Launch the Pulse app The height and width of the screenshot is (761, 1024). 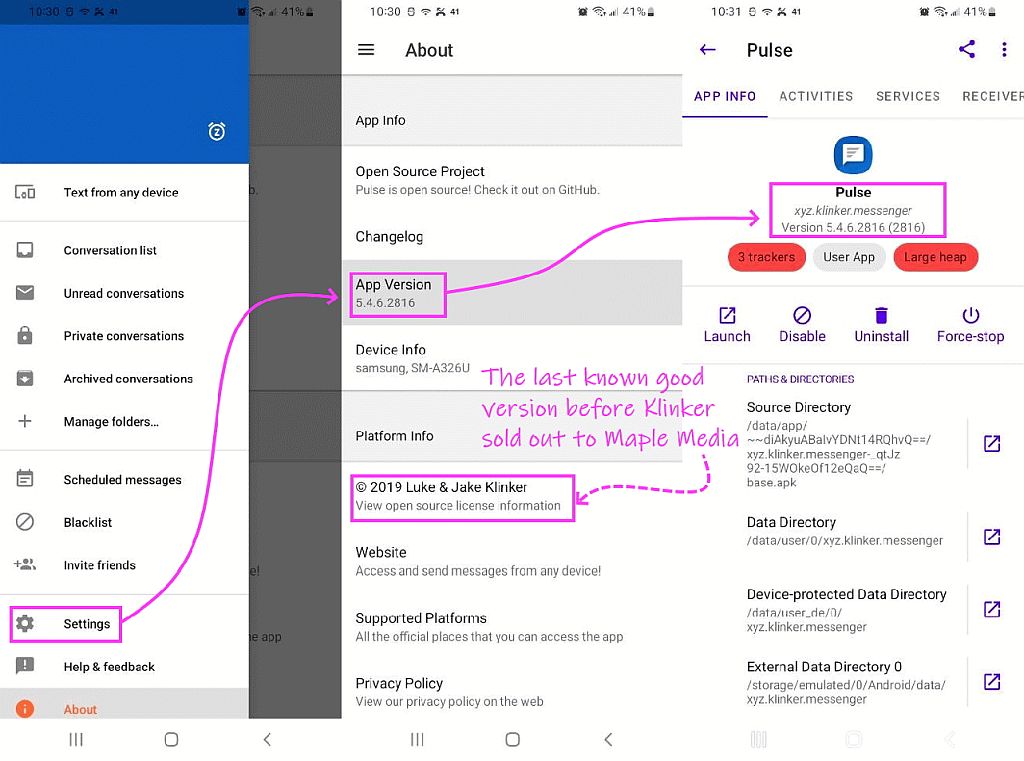point(727,325)
